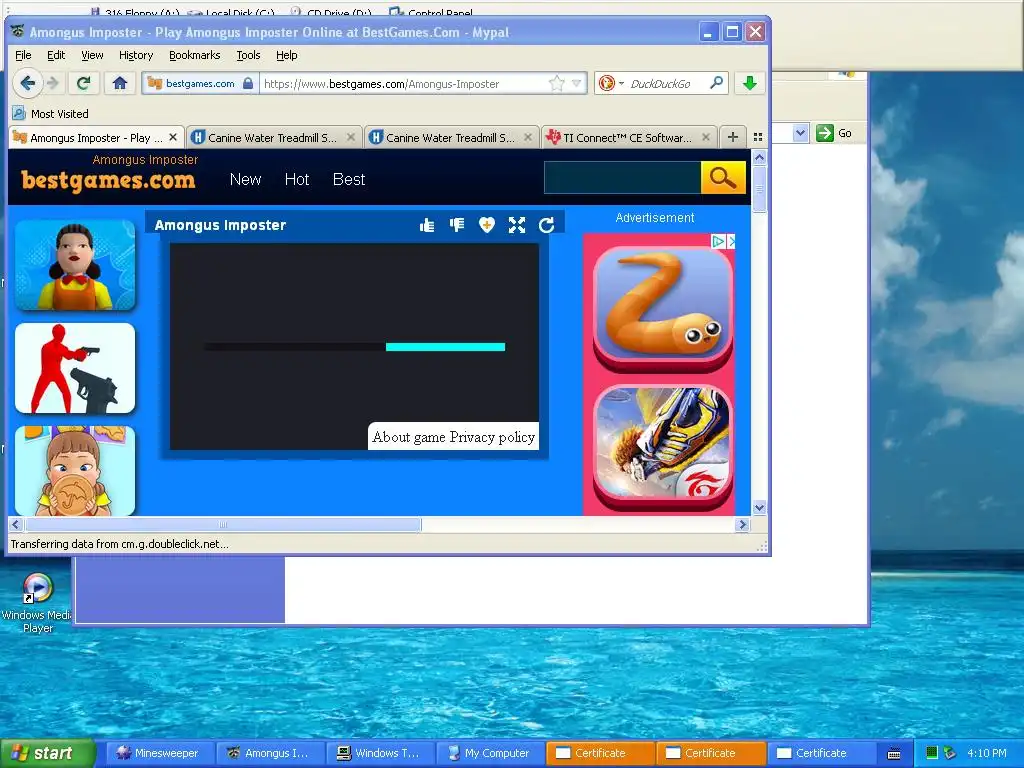Open the Privacy policy link
This screenshot has width=1024, height=768.
(492, 437)
